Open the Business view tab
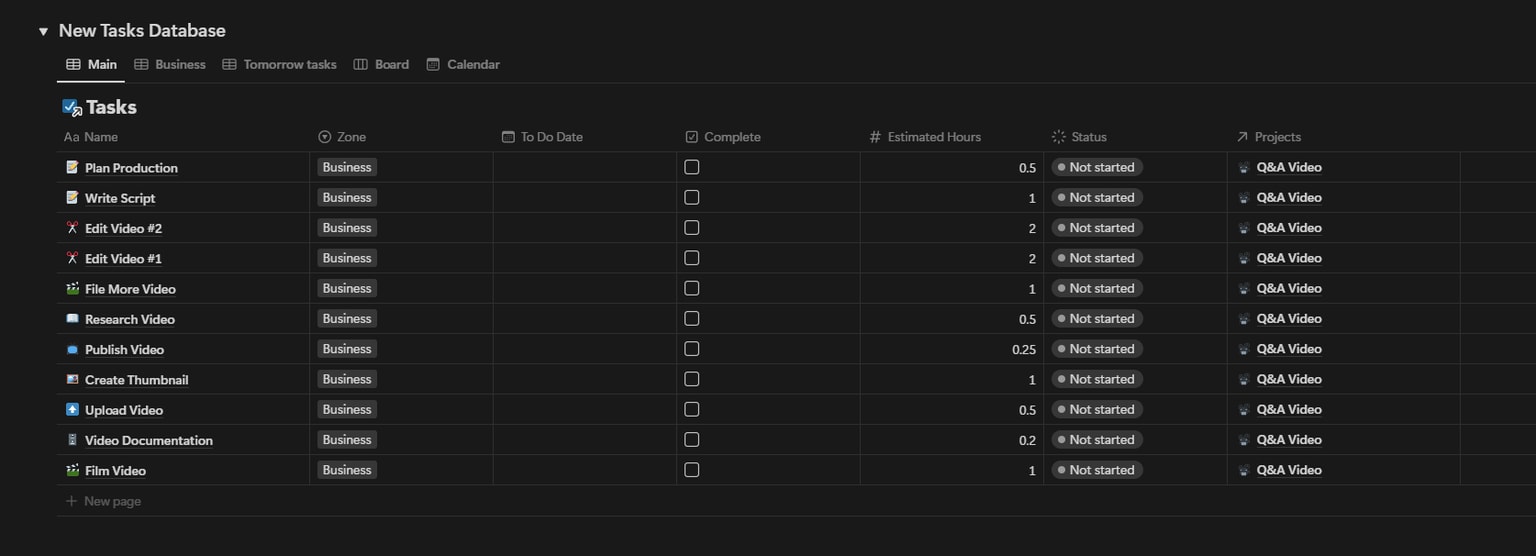1536x556 pixels. pos(170,64)
